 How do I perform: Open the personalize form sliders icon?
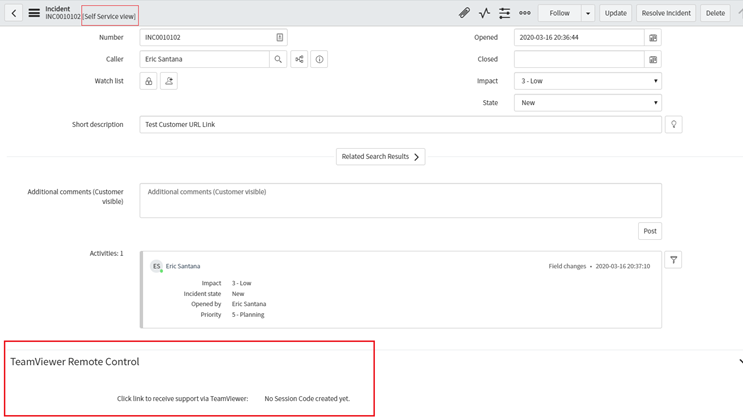pos(505,13)
